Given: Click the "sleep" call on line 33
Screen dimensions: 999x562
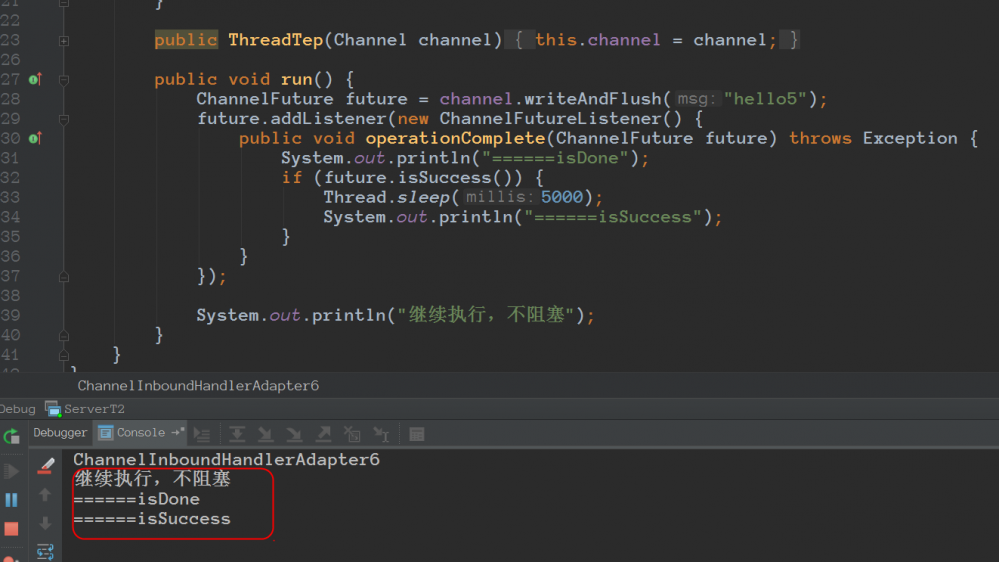Looking at the screenshot, I should tap(423, 198).
